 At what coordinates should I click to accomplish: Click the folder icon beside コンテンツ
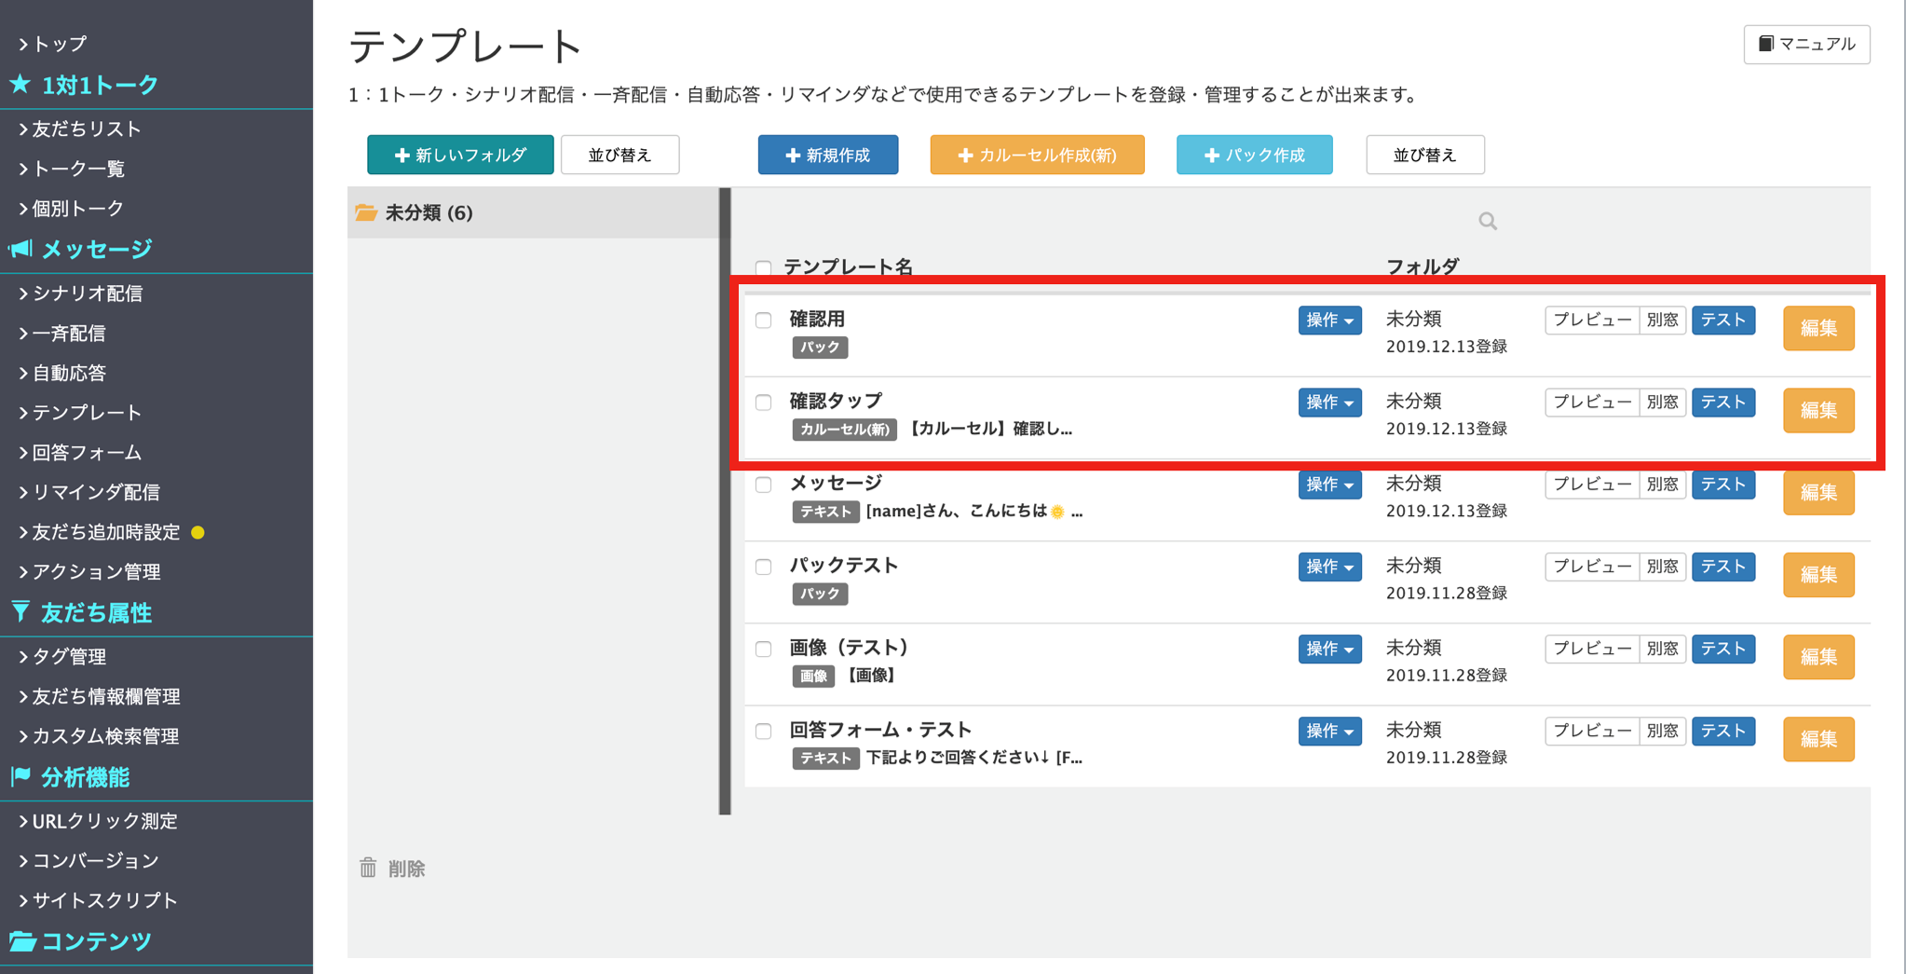(x=22, y=940)
